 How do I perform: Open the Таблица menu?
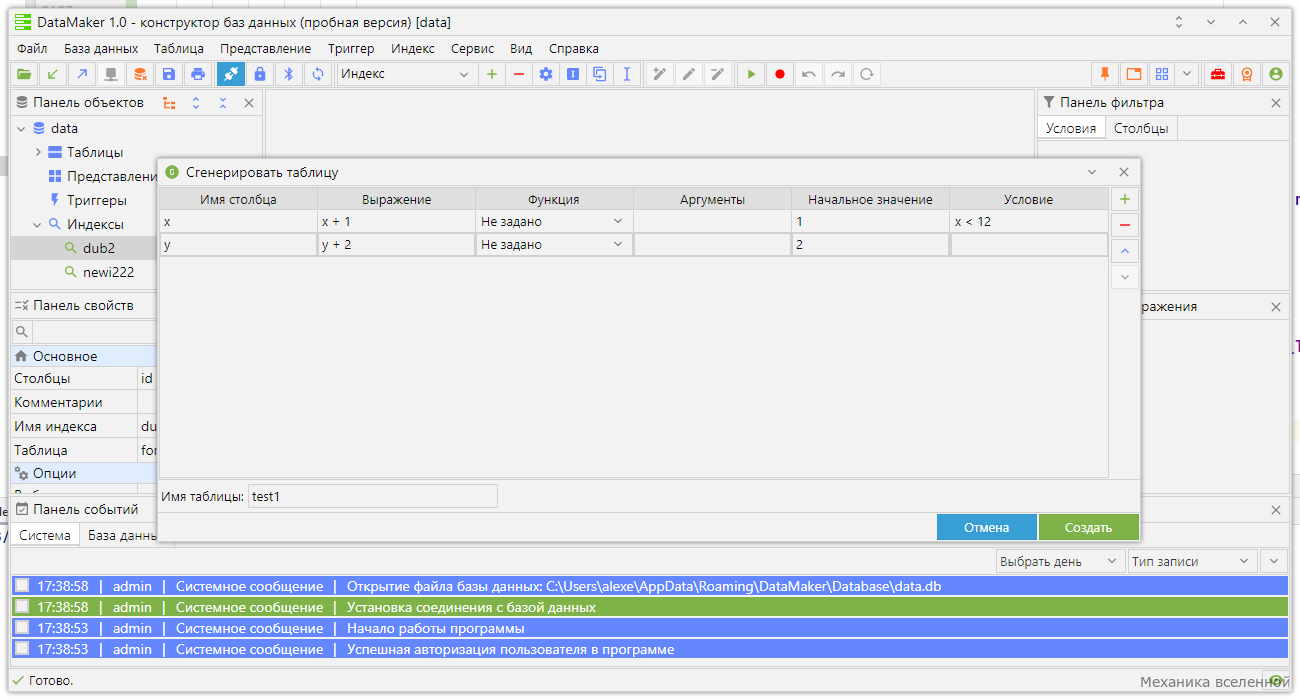pyautogui.click(x=179, y=48)
